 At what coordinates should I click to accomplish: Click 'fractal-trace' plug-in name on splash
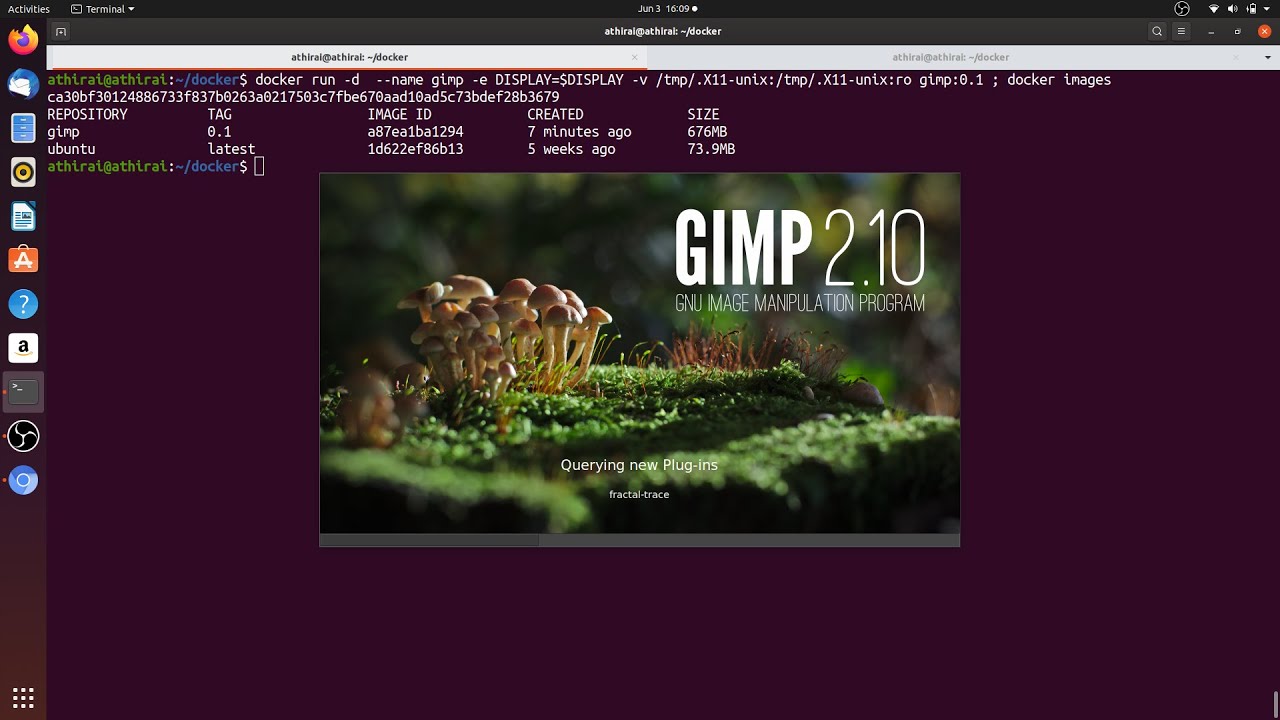[x=639, y=494]
